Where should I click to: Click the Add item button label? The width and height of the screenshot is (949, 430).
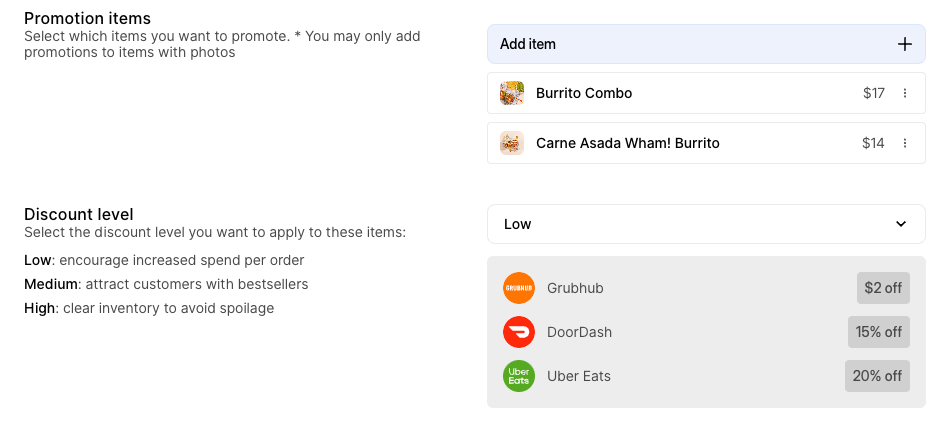click(x=528, y=44)
